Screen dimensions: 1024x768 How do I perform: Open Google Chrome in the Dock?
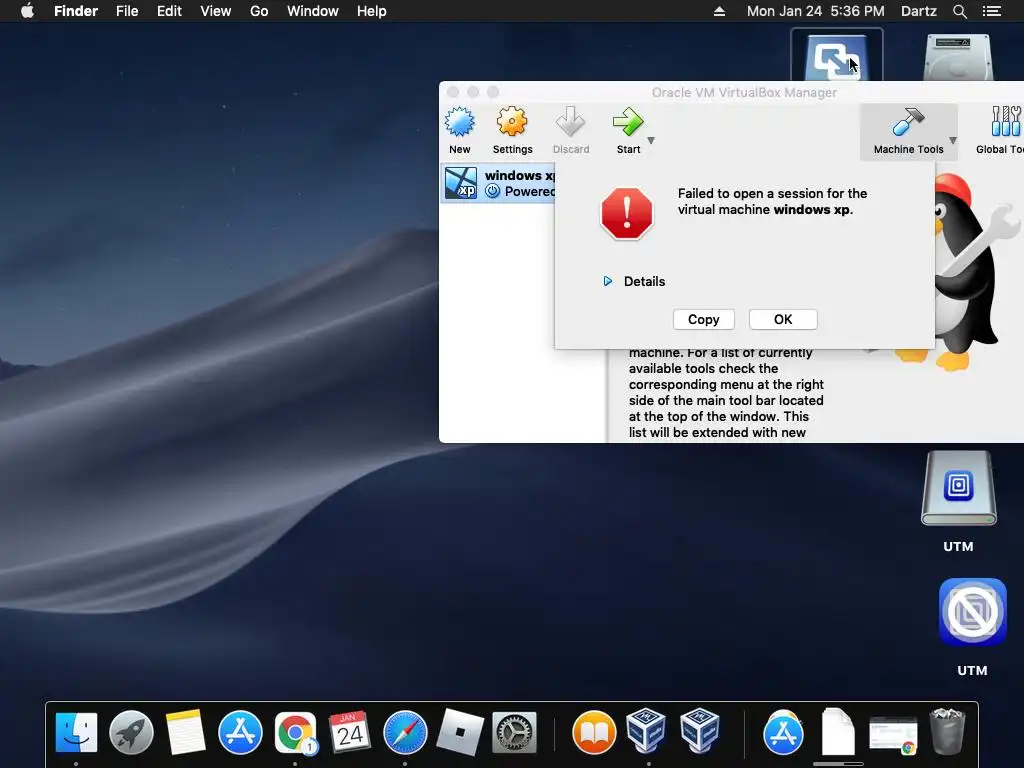[295, 732]
